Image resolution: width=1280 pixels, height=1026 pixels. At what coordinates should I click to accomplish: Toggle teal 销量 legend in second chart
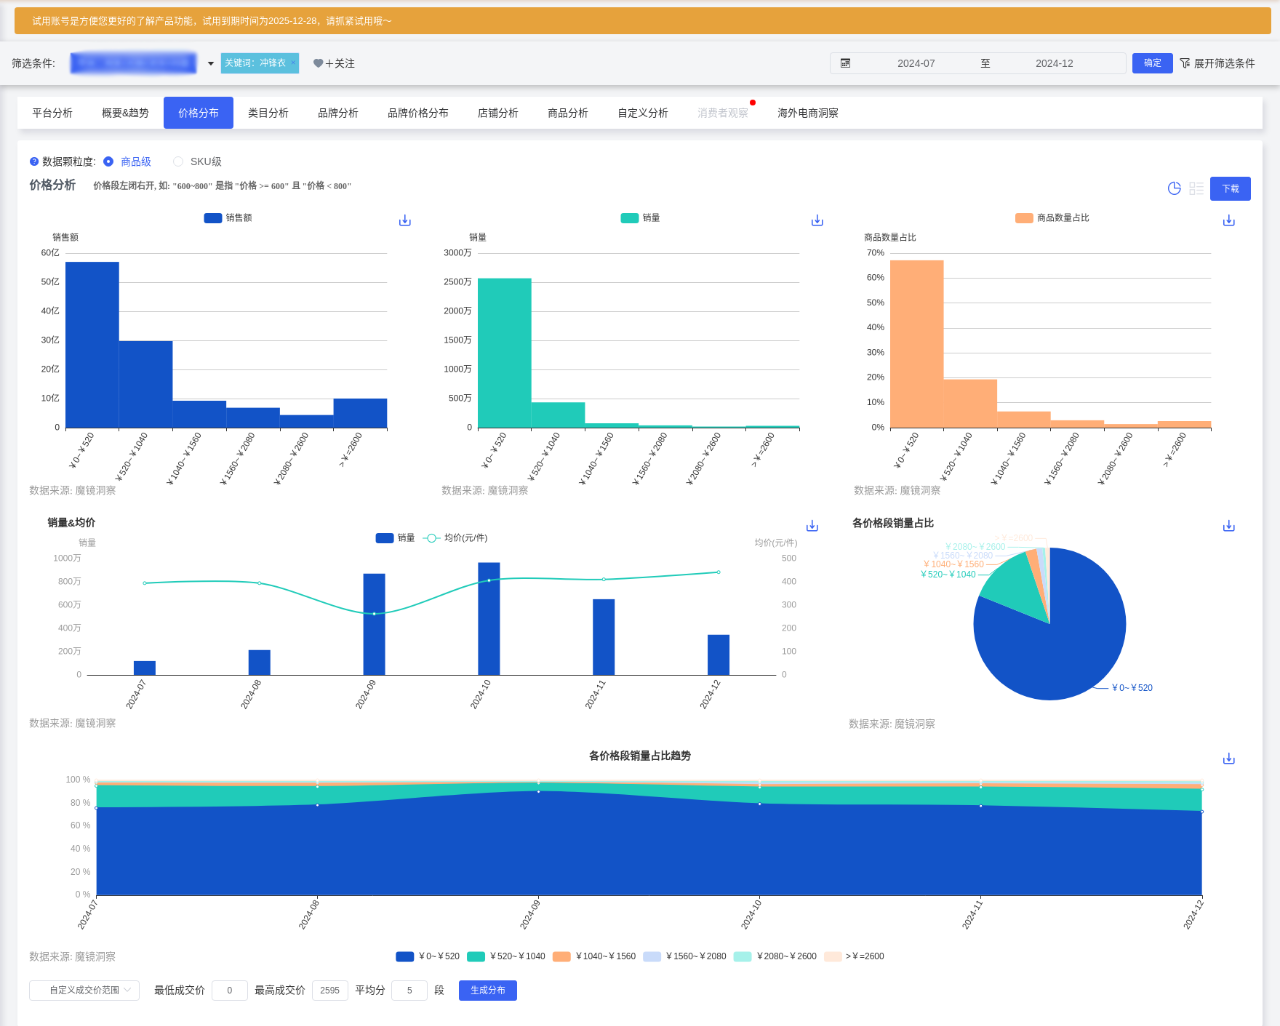[640, 218]
